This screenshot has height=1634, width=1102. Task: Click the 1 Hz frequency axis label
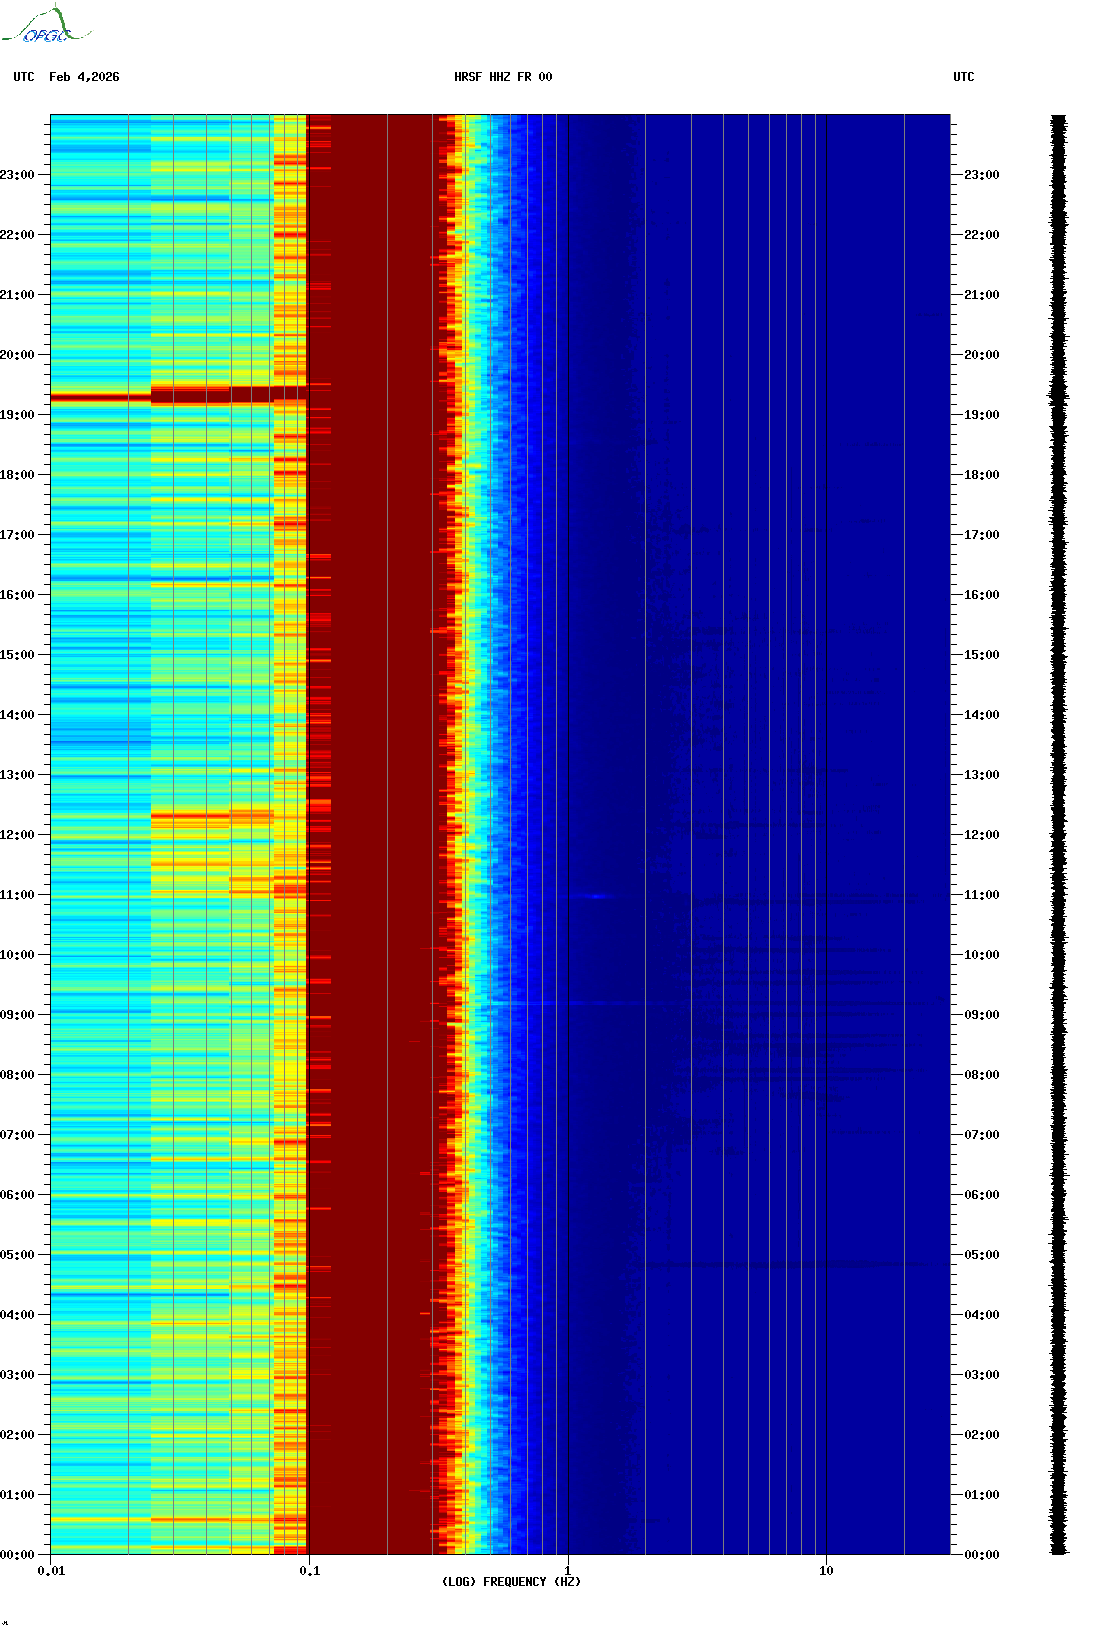tap(568, 1571)
